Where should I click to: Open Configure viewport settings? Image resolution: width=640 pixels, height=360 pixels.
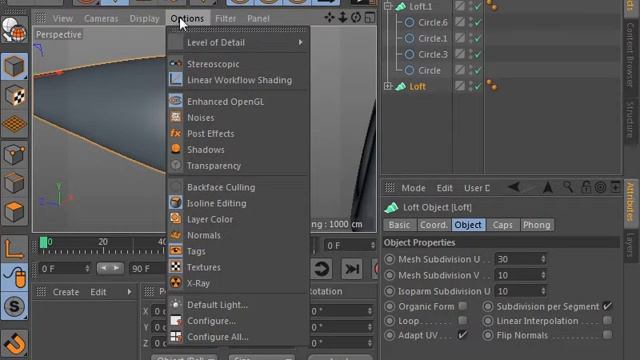click(238, 321)
